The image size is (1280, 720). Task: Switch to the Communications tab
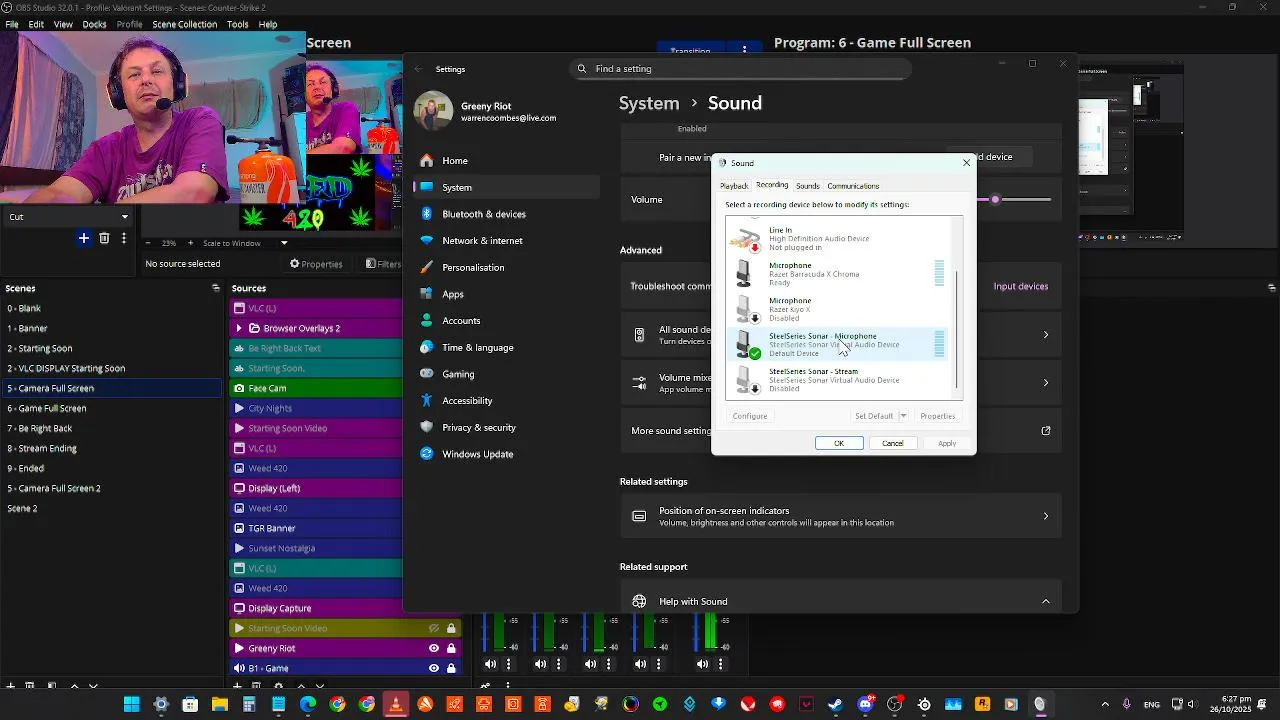coord(853,186)
